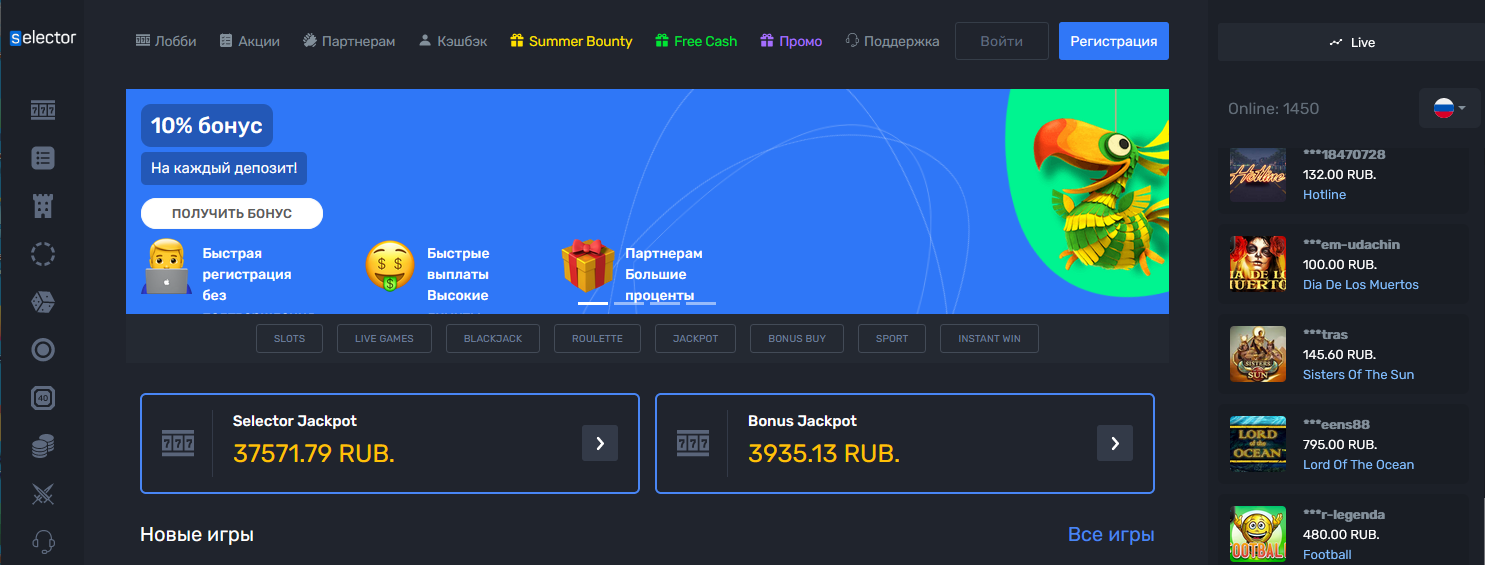Click the Sisters Of The Sun thumbnail
This screenshot has width=1485, height=565.
(1258, 354)
